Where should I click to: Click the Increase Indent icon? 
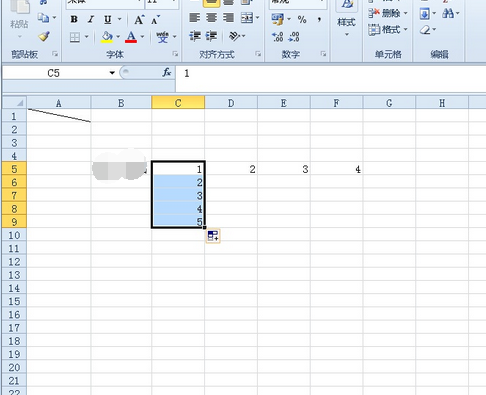tap(211, 36)
